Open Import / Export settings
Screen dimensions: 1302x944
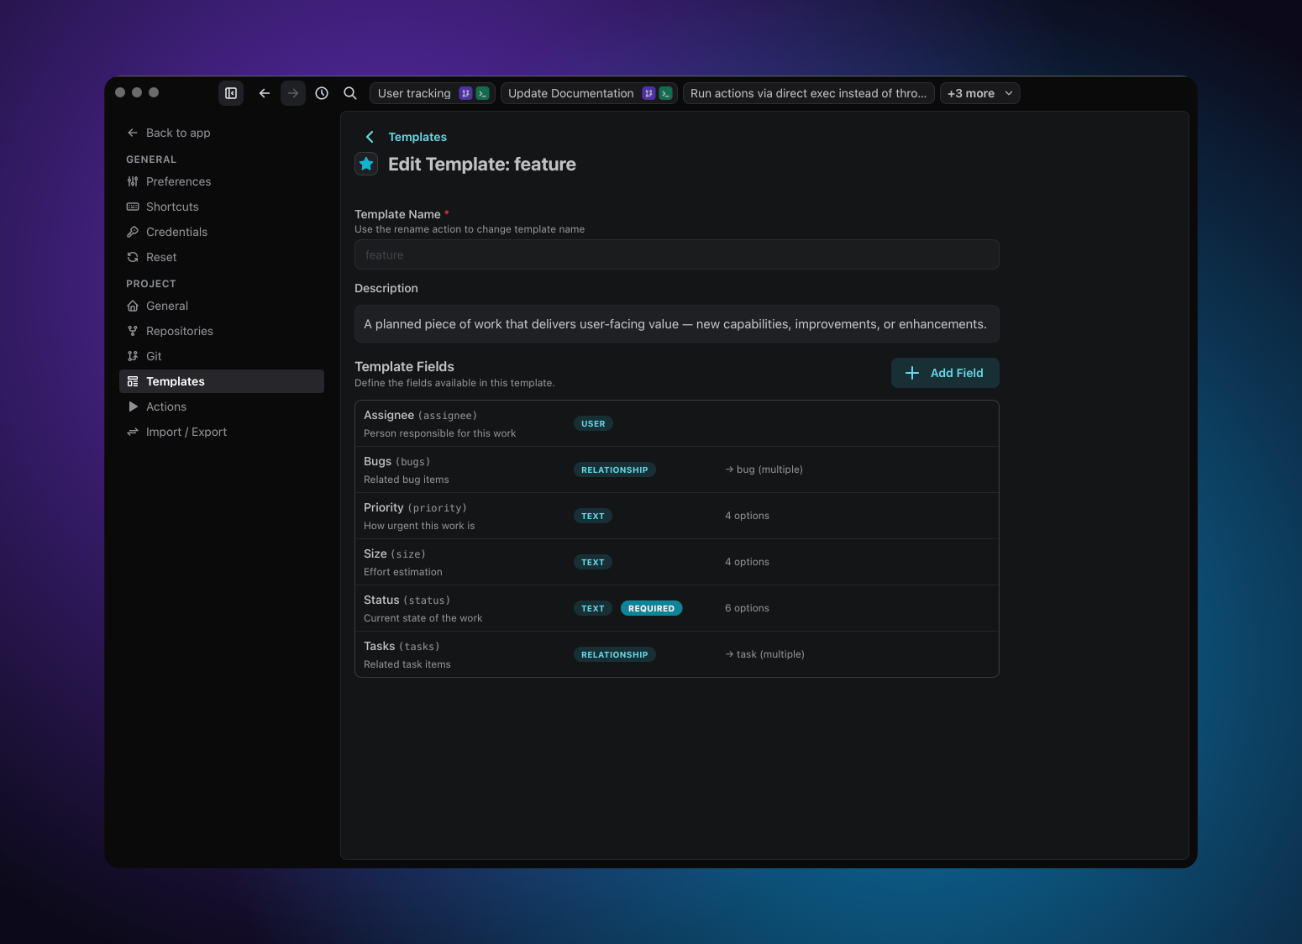click(221, 432)
